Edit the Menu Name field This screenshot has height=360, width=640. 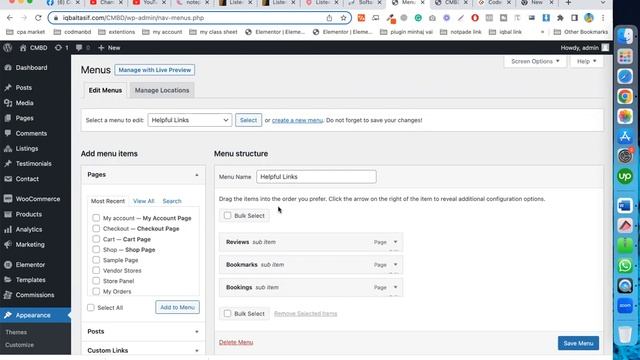(316, 177)
